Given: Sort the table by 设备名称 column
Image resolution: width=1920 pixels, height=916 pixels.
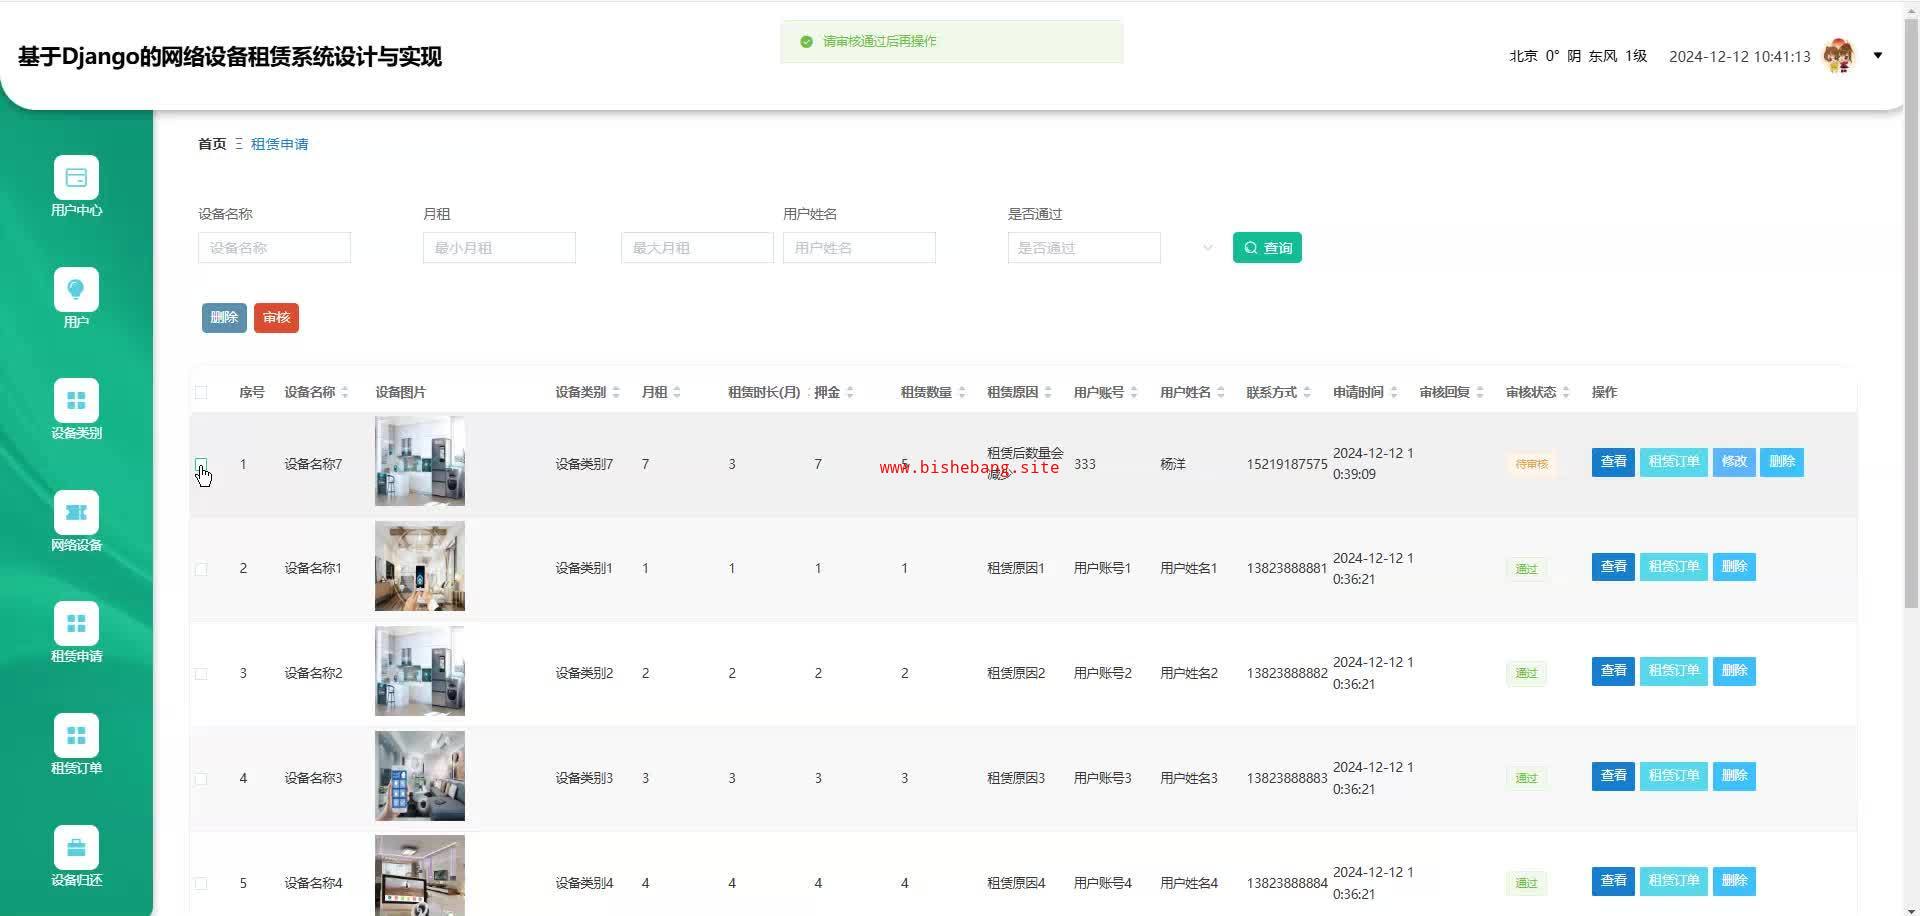Looking at the screenshot, I should [344, 392].
